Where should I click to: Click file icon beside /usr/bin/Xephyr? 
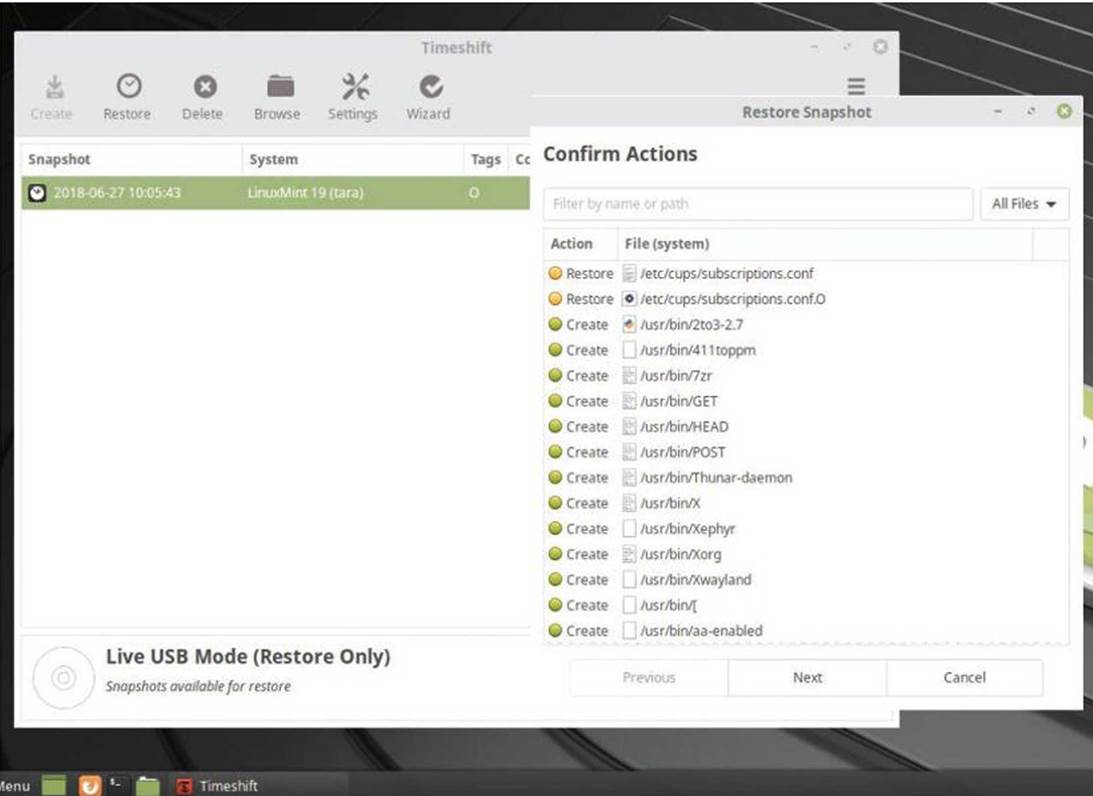pos(629,529)
